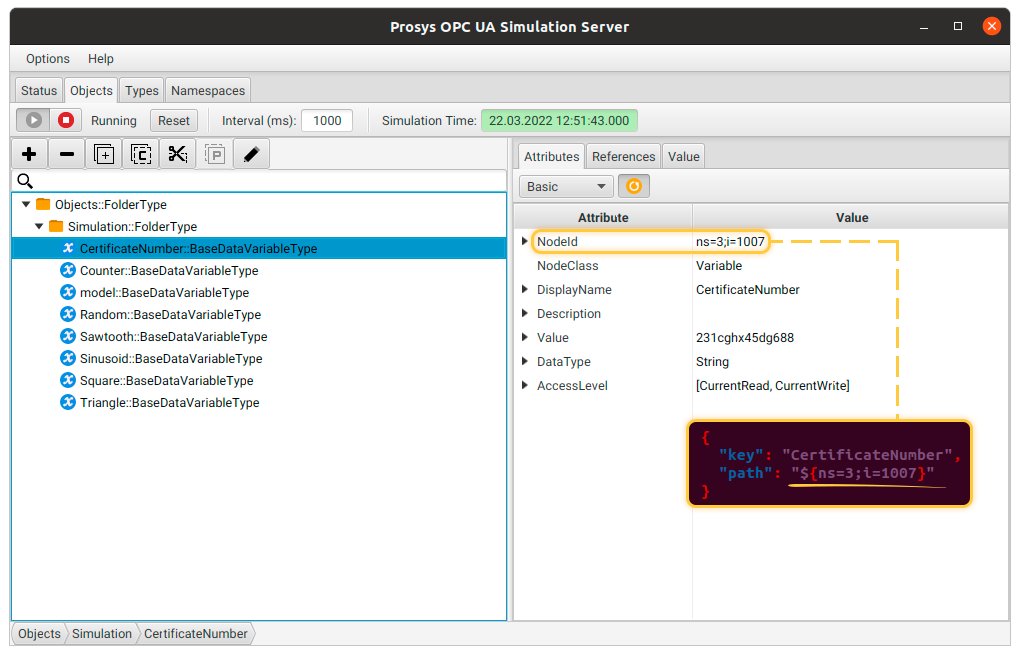Maximize the Simulation Server window
This screenshot has height=655, width=1020.
click(x=958, y=26)
